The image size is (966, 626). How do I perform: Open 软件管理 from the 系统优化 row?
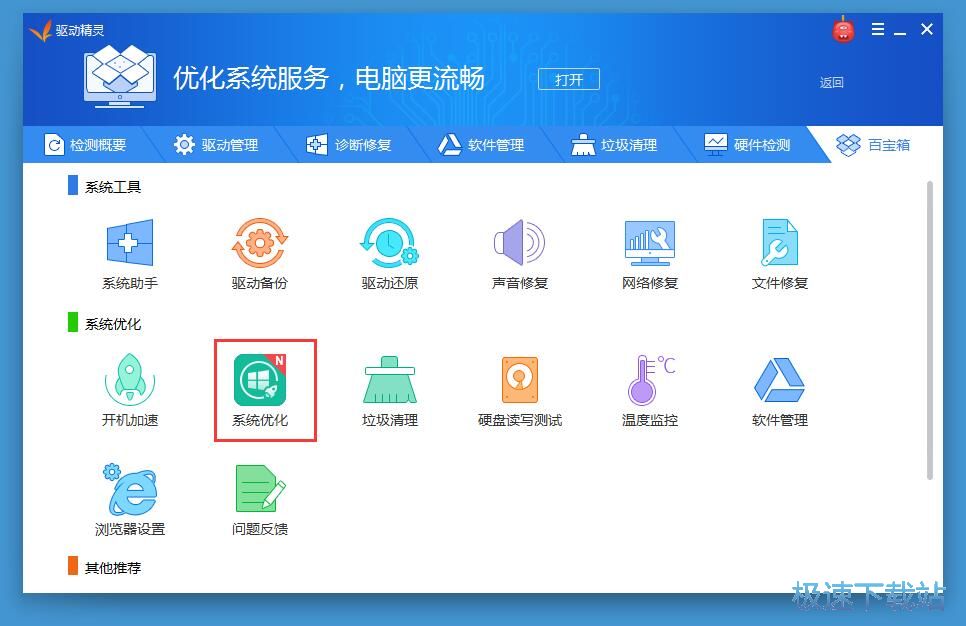tap(778, 388)
